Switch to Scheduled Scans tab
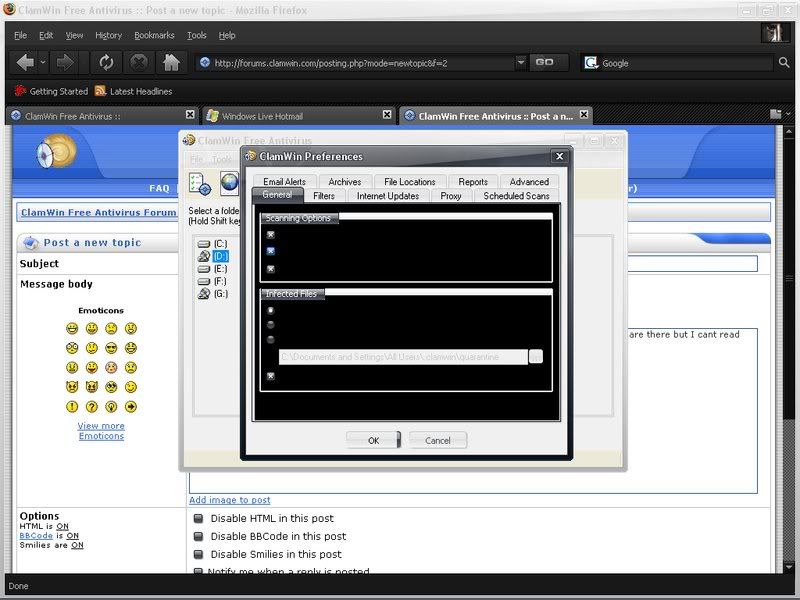The width and height of the screenshot is (800, 600). (x=516, y=196)
